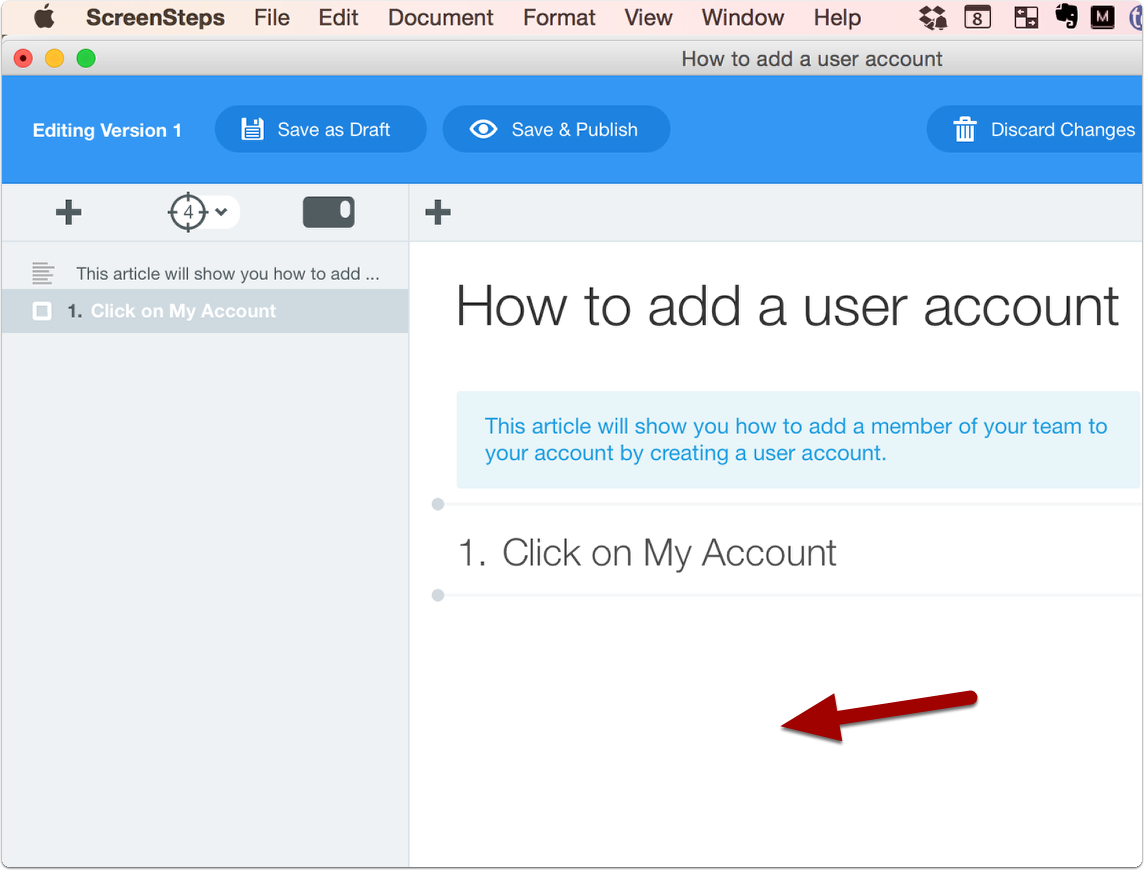Open the ScreenSteps application menu
The width and height of the screenshot is (1144, 870).
pyautogui.click(x=155, y=17)
